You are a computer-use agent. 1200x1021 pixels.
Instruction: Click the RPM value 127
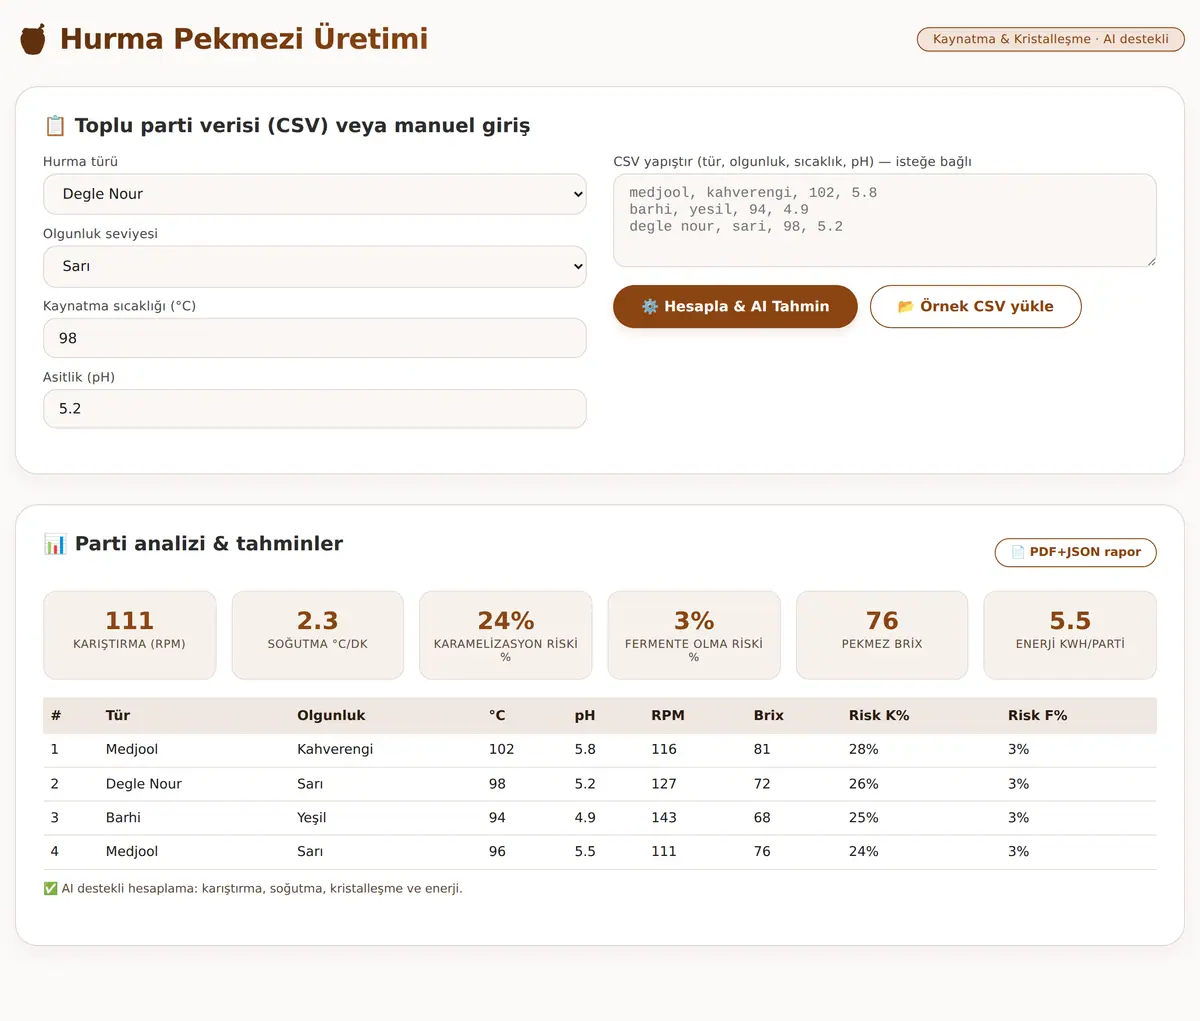[x=664, y=784]
